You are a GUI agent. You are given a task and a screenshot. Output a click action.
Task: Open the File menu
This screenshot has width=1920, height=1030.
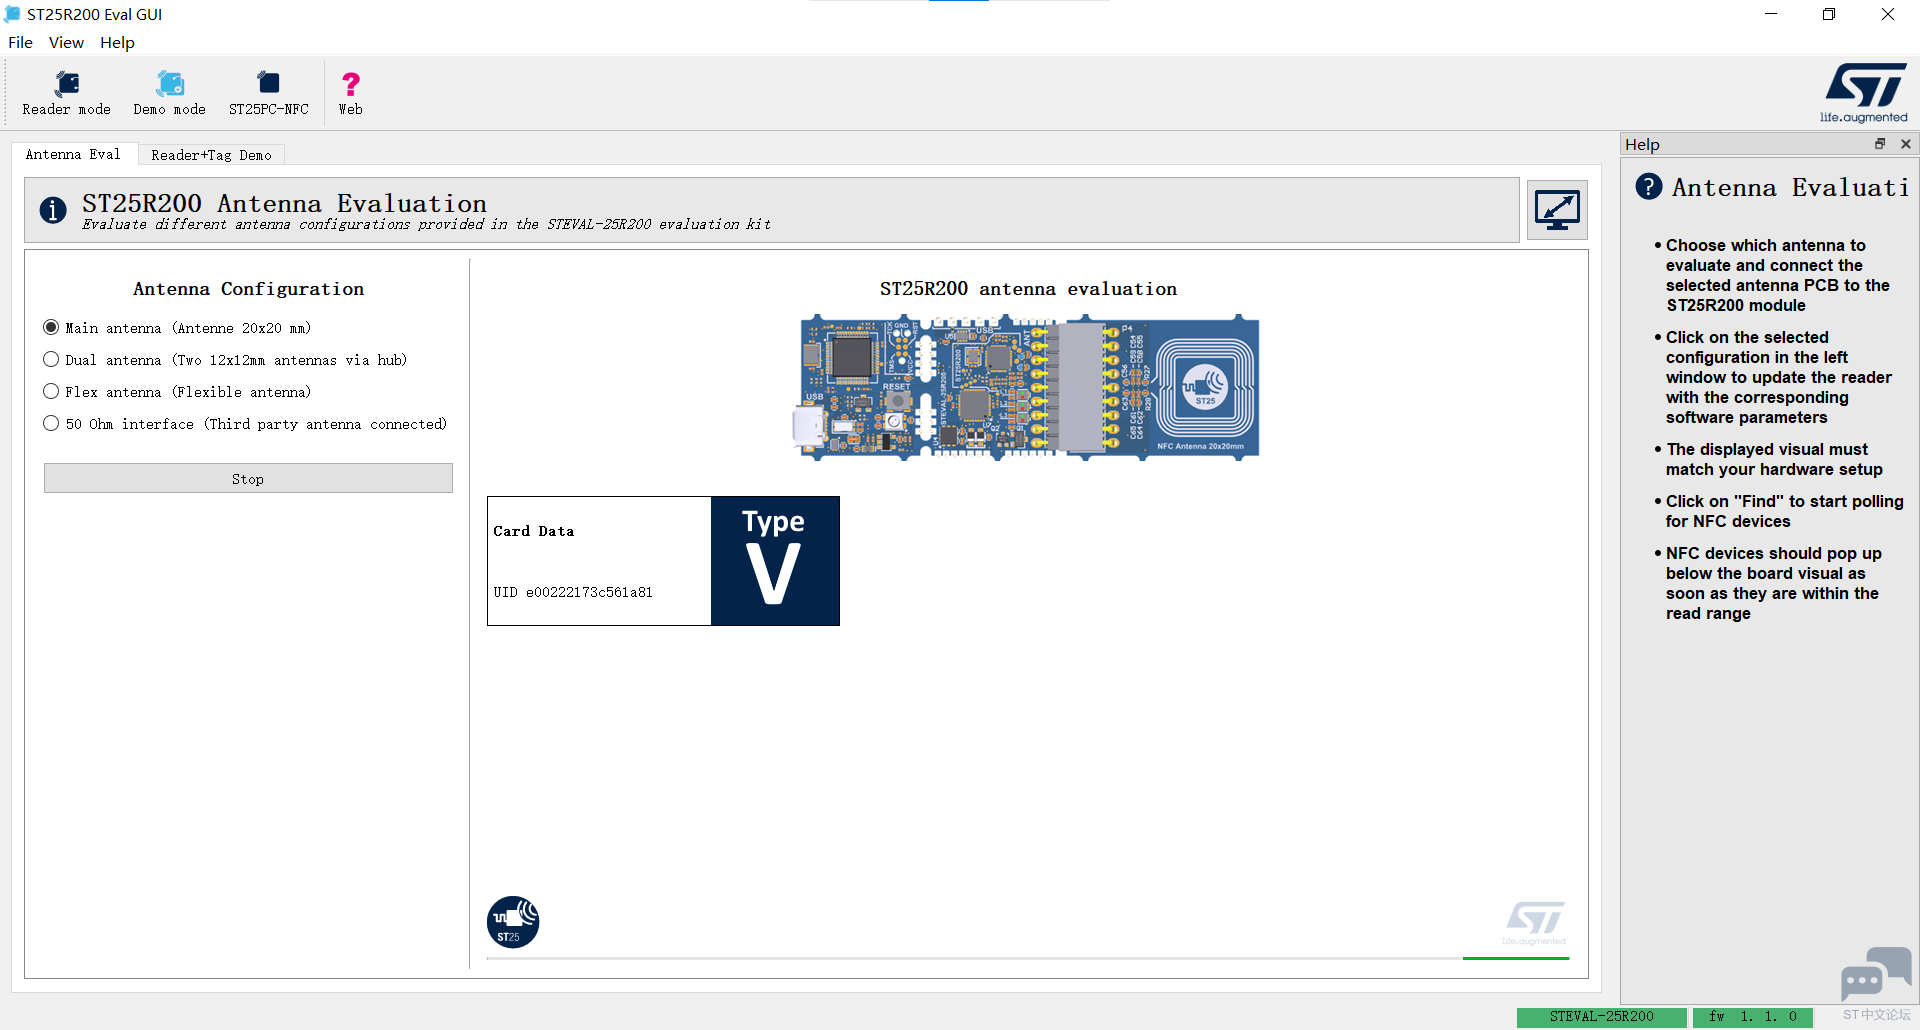tap(20, 42)
